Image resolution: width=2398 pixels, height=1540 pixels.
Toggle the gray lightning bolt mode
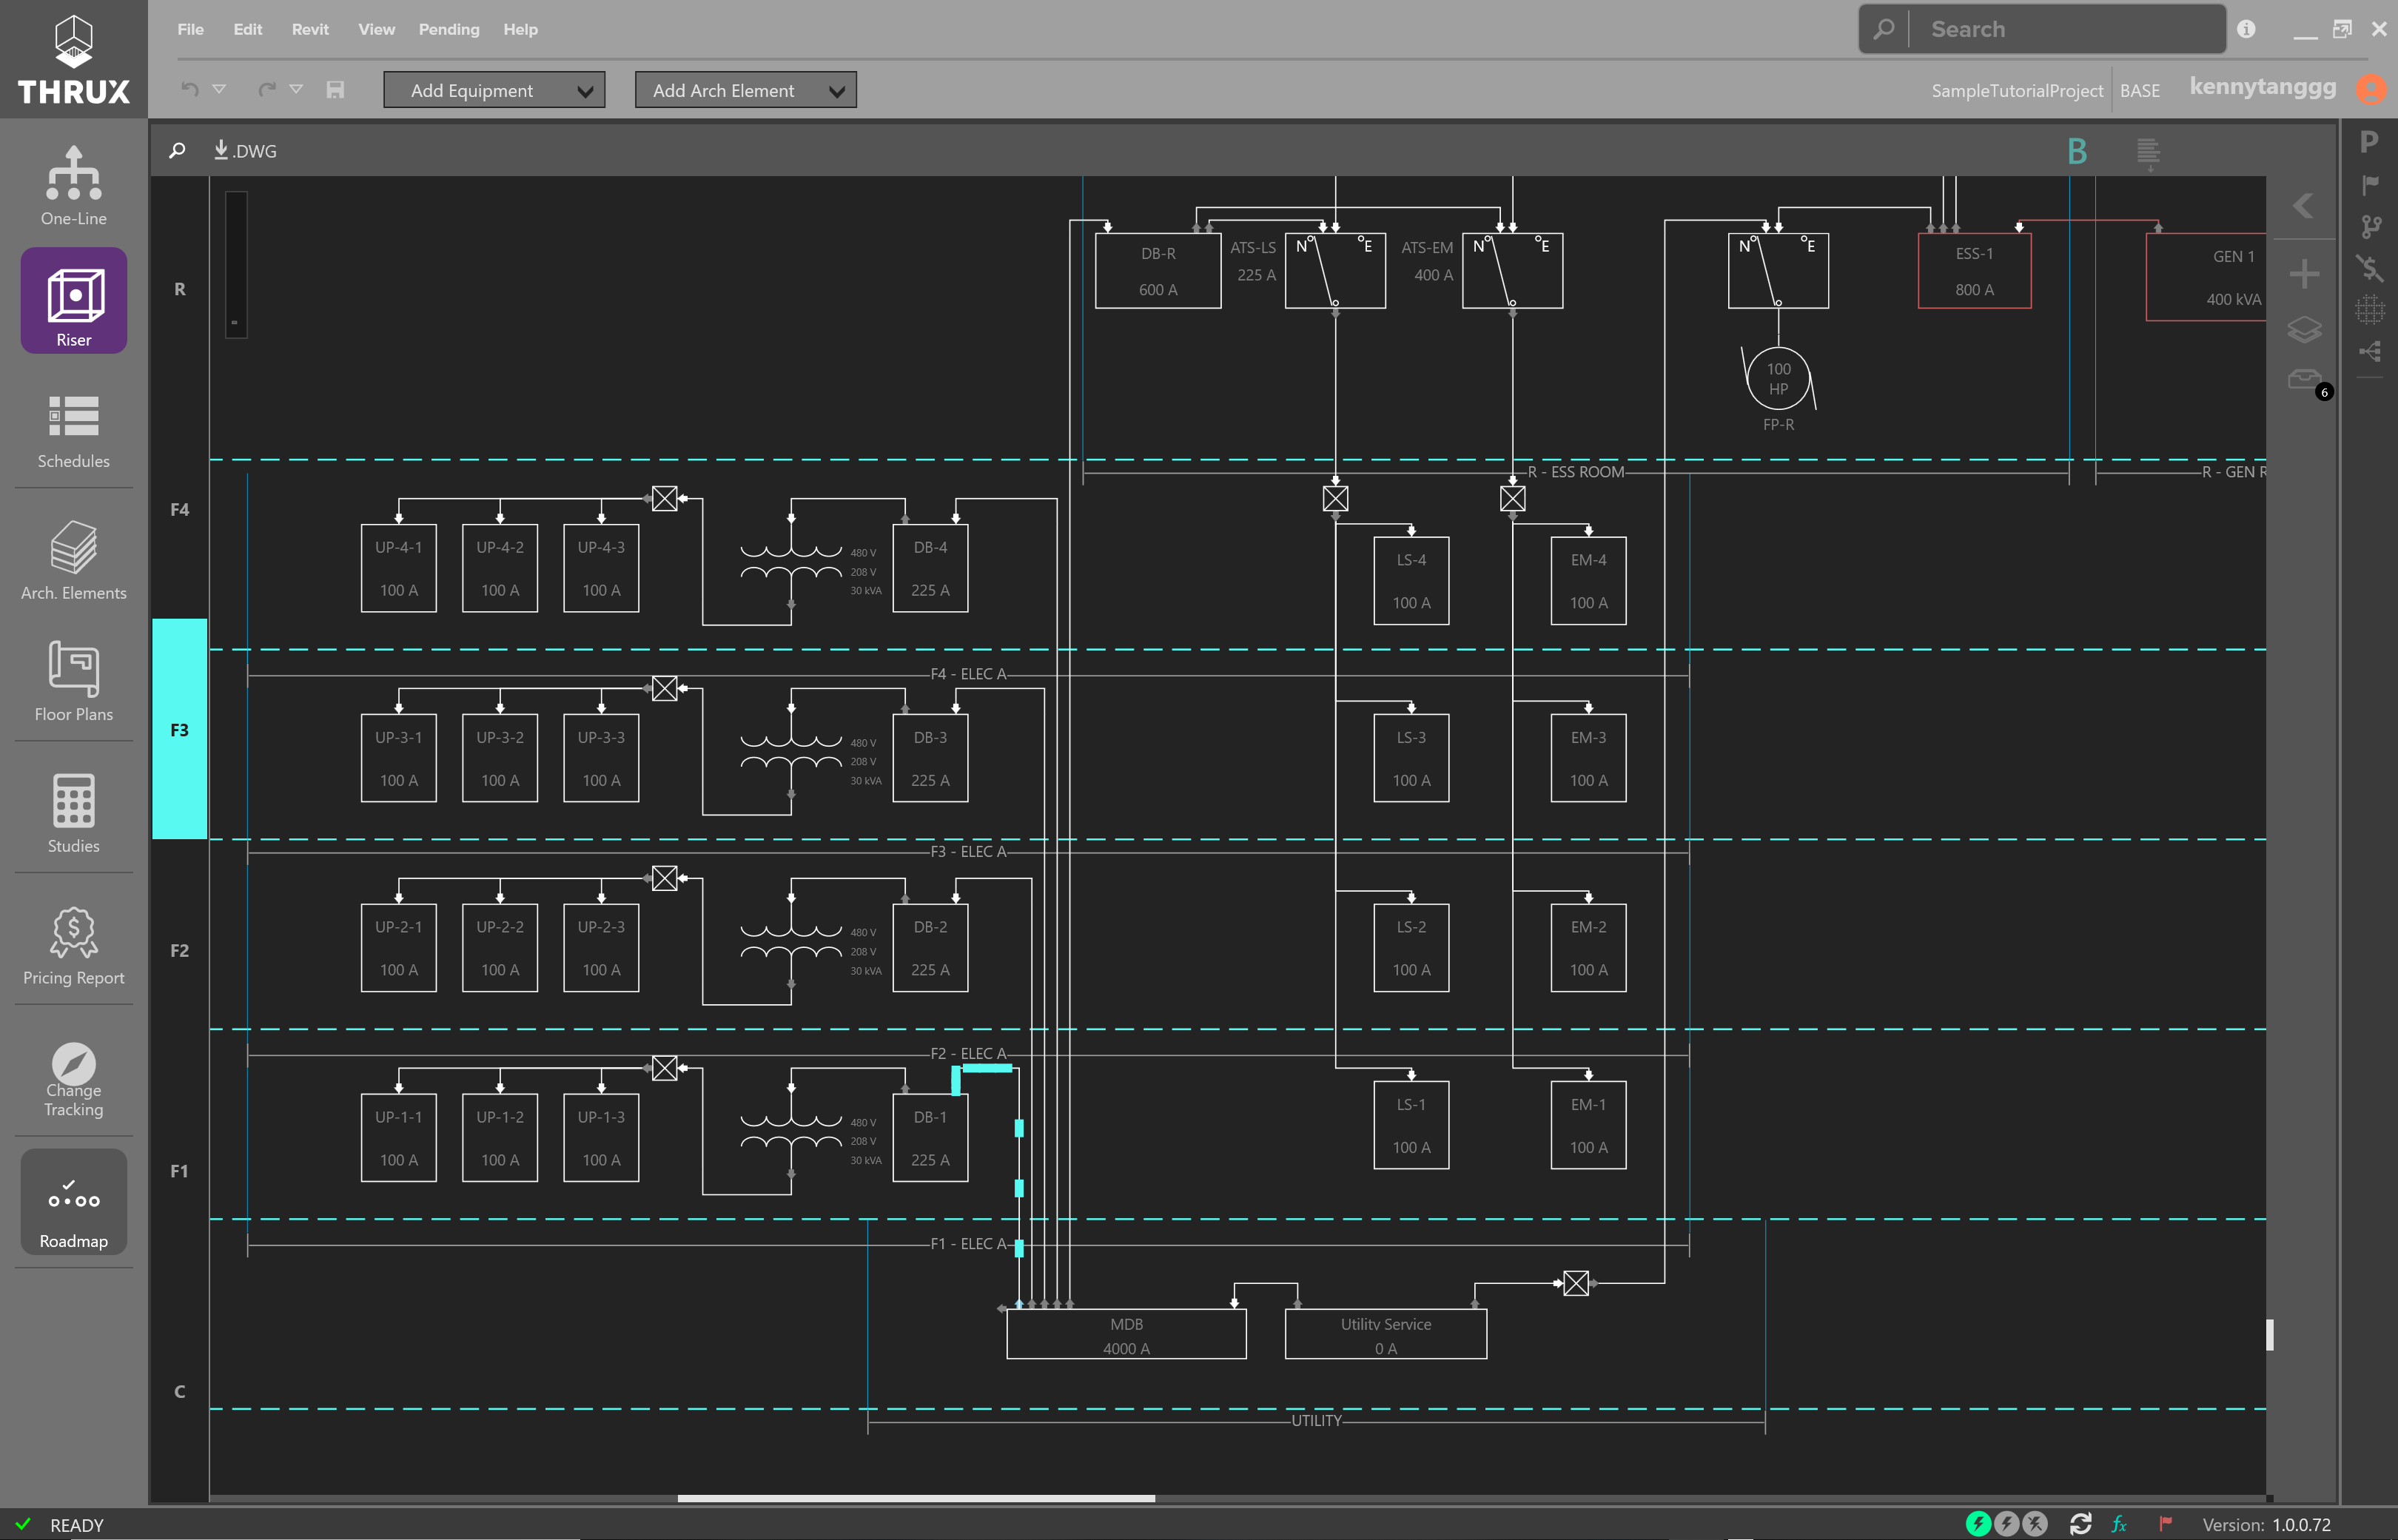click(x=2006, y=1524)
